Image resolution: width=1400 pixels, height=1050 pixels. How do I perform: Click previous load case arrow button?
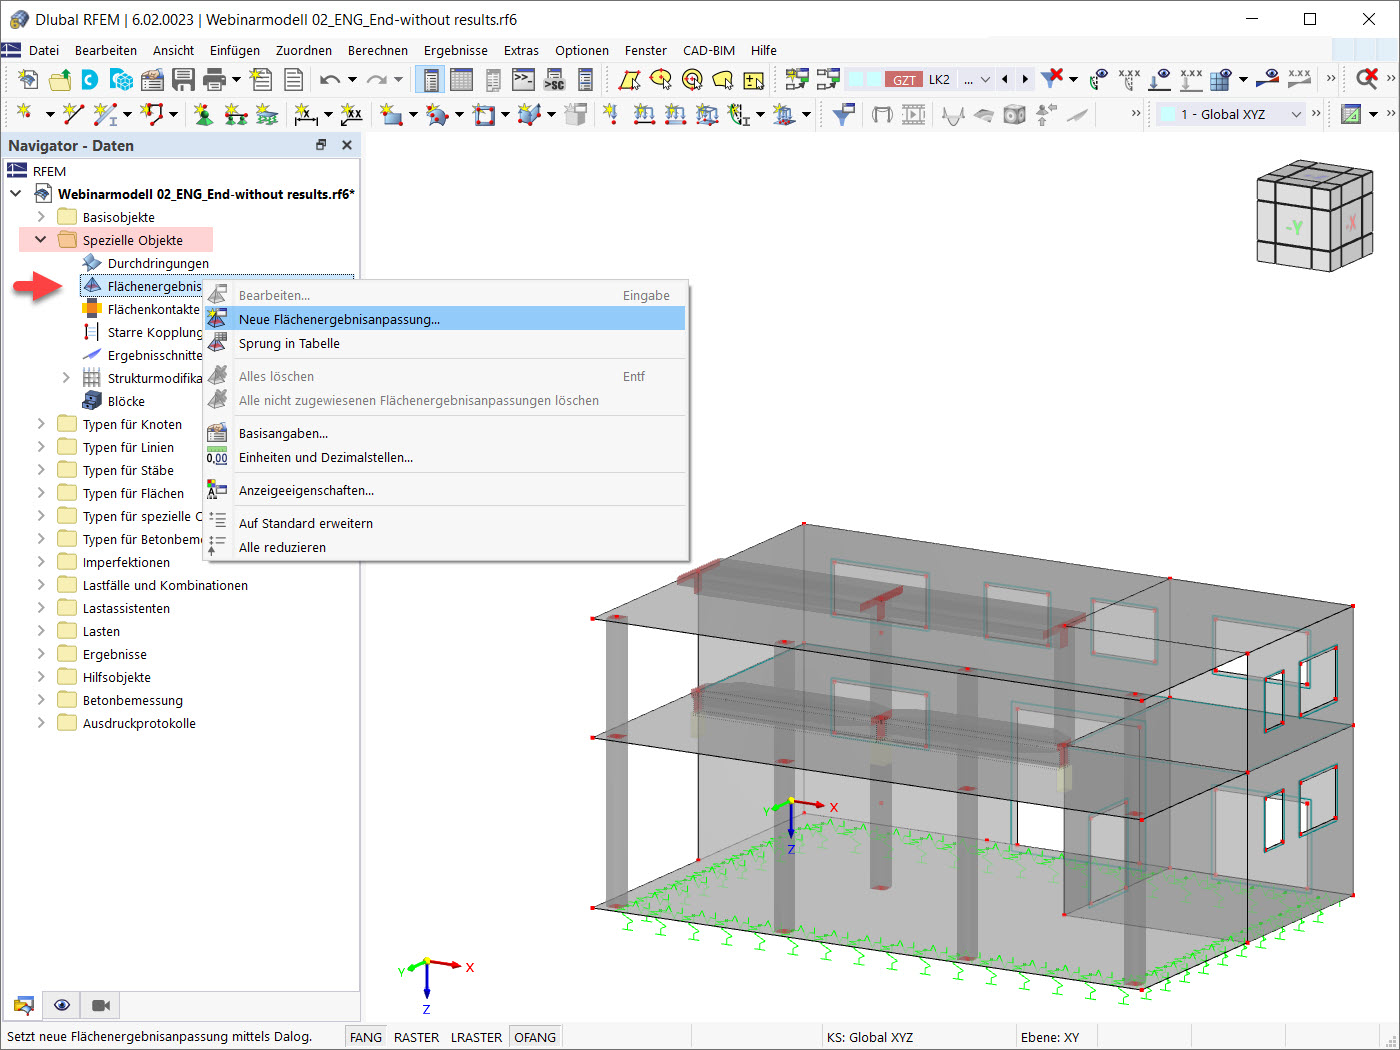point(1005,80)
